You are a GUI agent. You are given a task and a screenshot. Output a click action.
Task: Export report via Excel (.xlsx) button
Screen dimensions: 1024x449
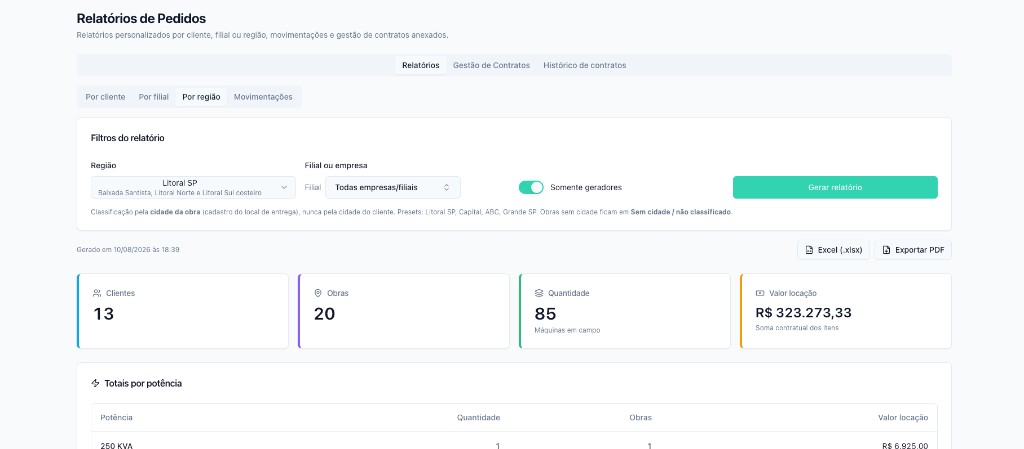point(833,250)
